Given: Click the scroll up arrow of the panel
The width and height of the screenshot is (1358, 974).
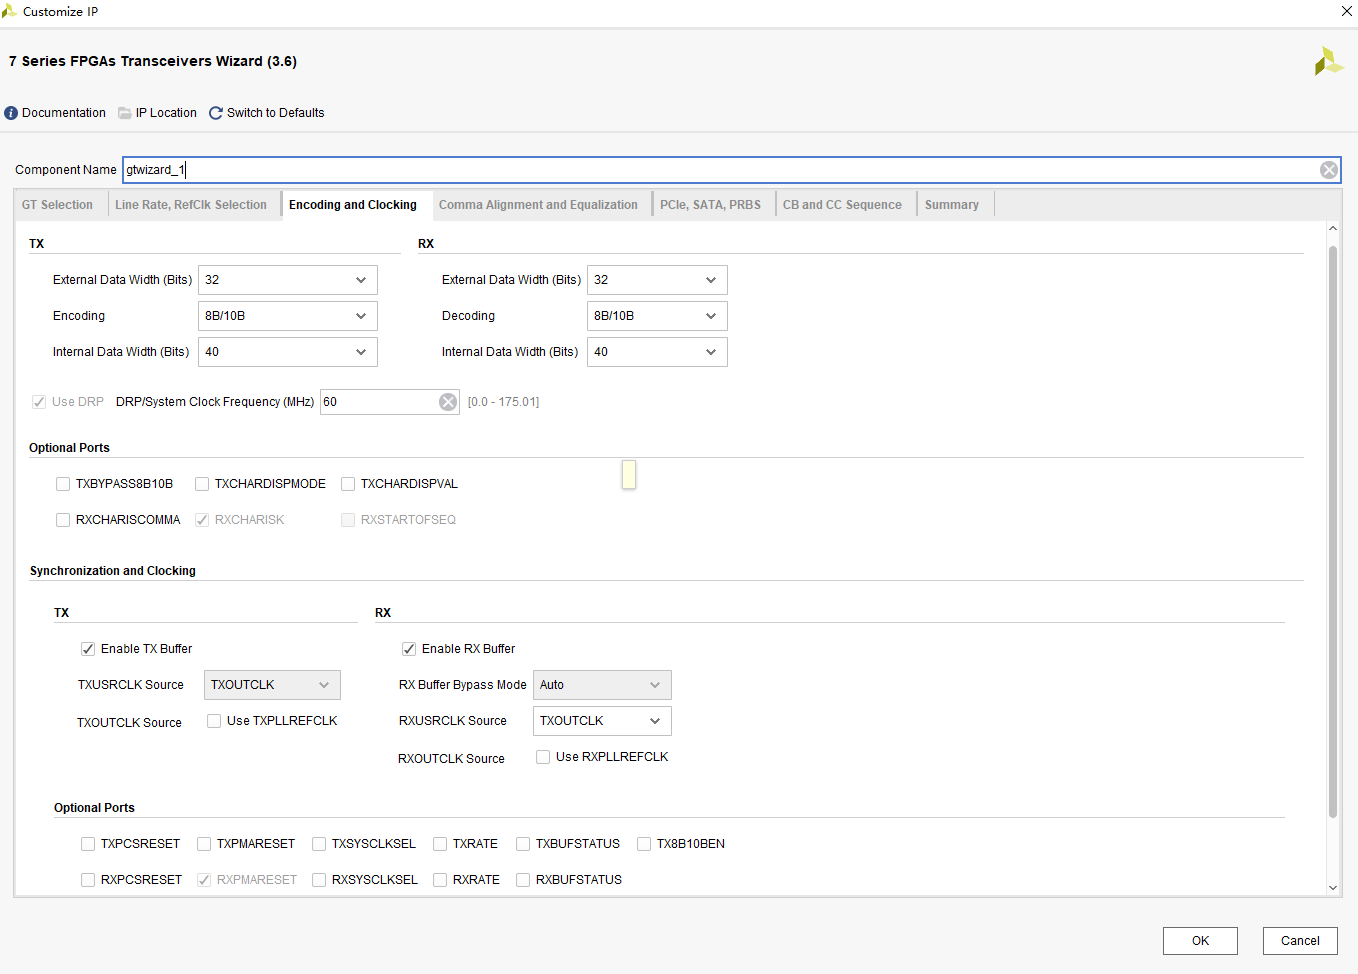Looking at the screenshot, I should point(1332,228).
